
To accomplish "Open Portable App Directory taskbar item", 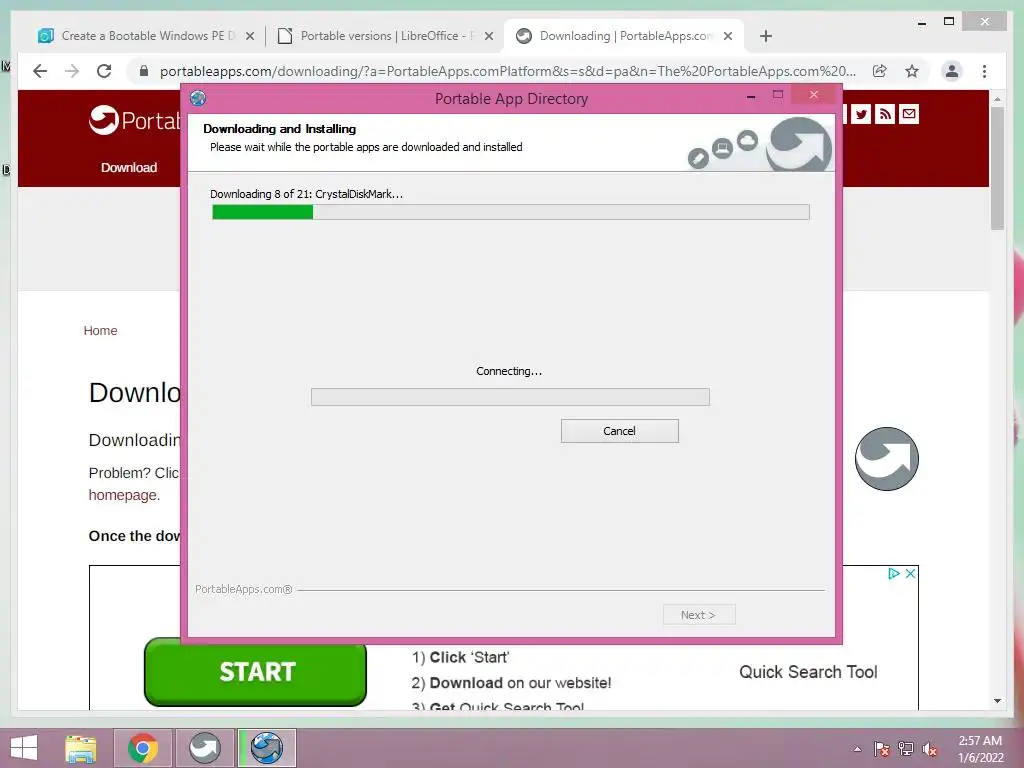I will click(x=267, y=748).
